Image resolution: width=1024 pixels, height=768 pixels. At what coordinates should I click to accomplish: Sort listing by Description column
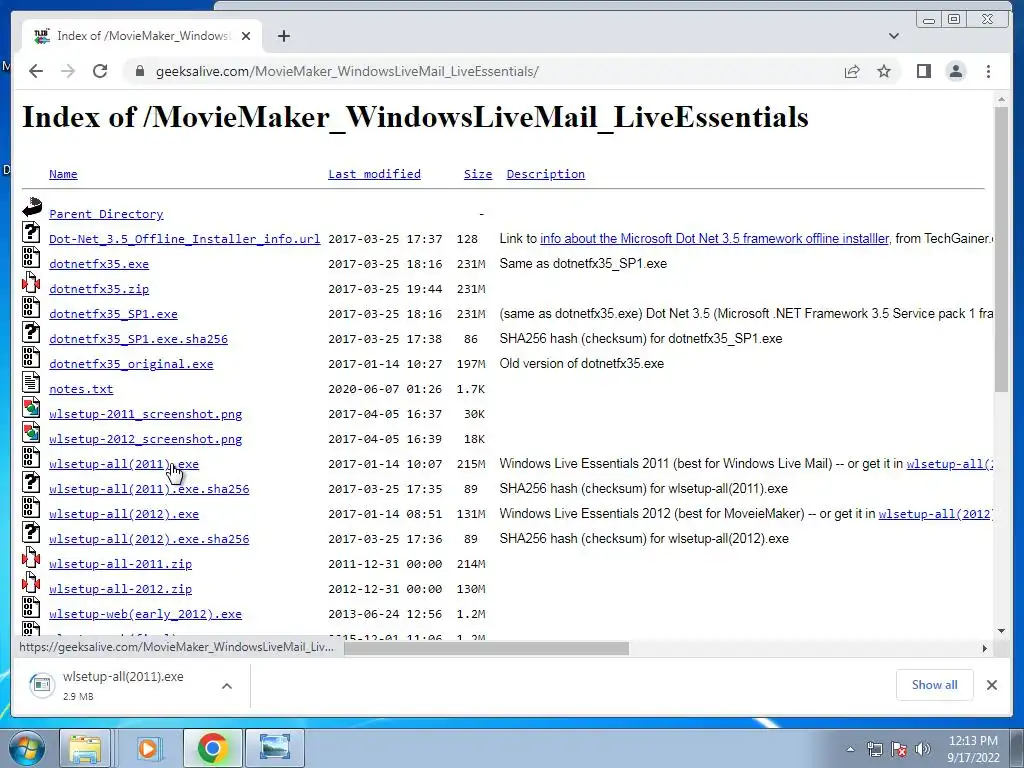coord(546,174)
